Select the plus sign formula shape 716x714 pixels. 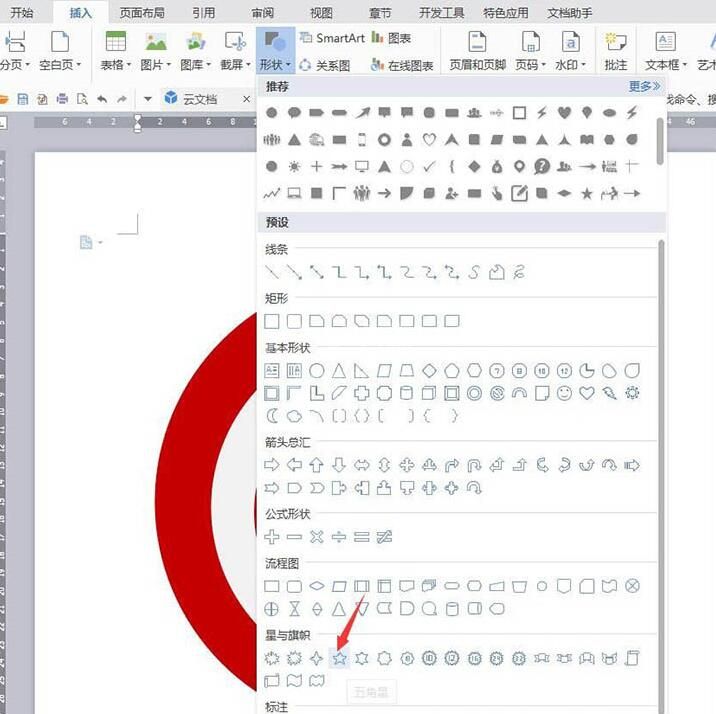pos(272,537)
